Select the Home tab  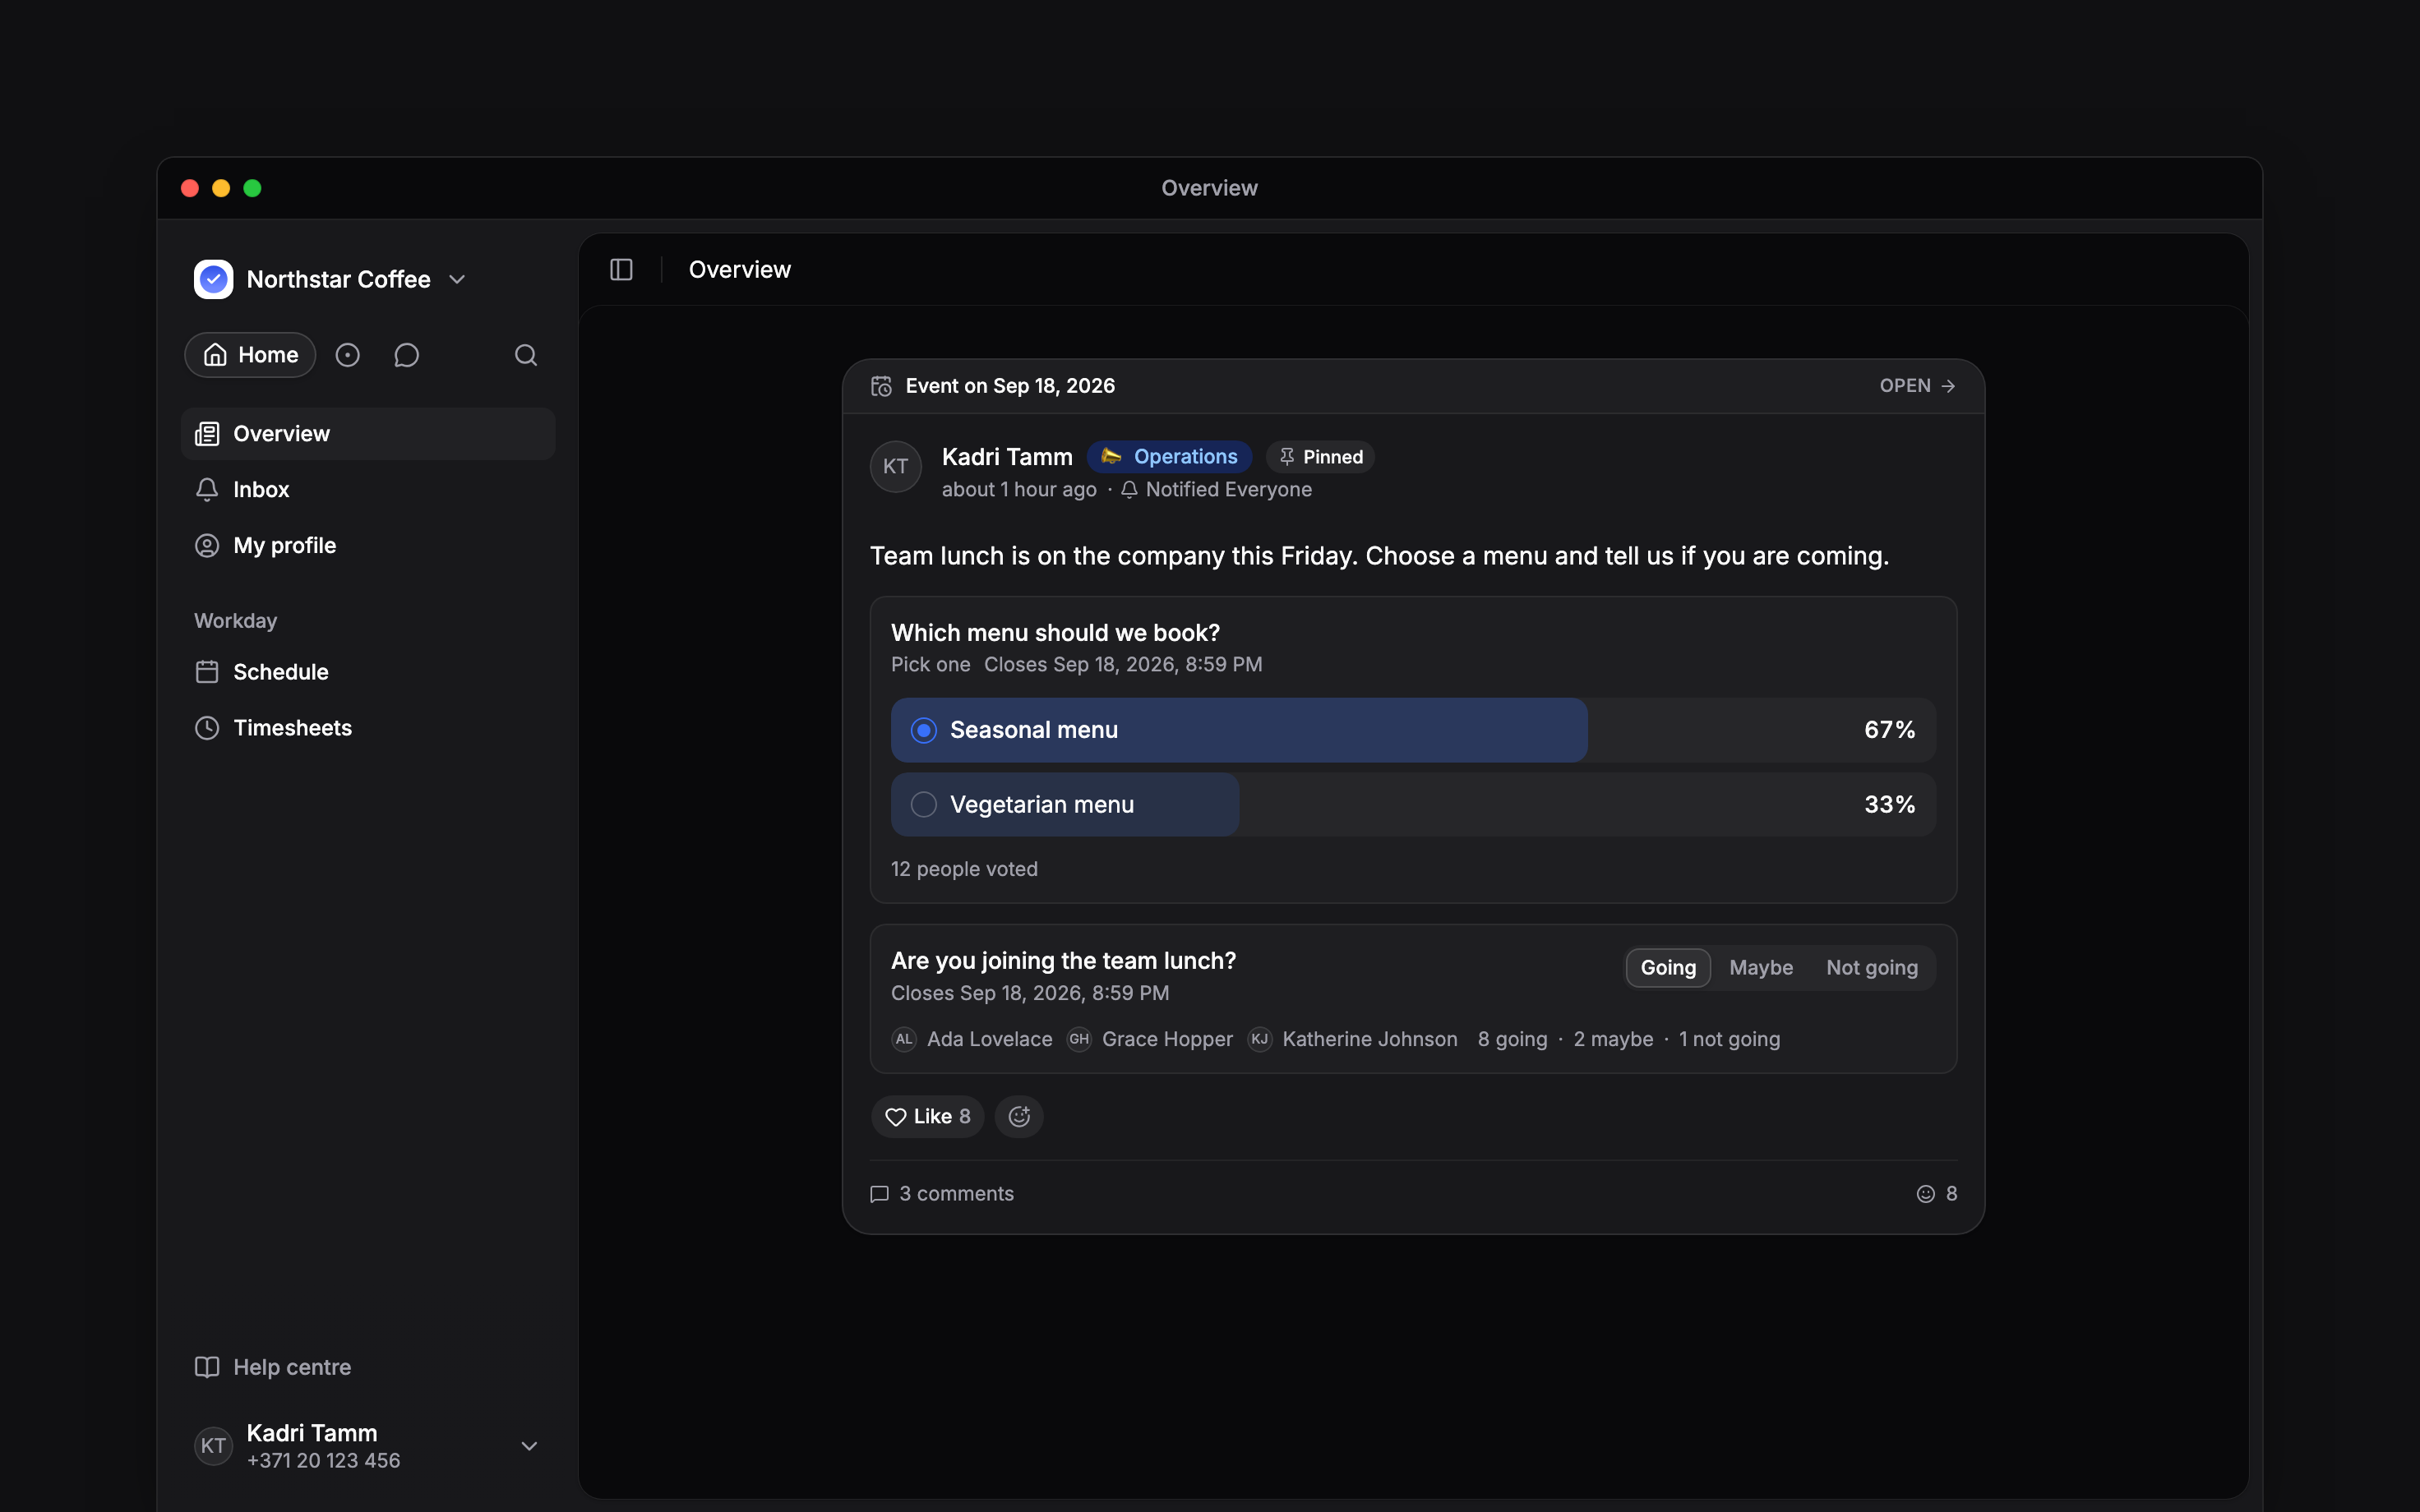(250, 355)
